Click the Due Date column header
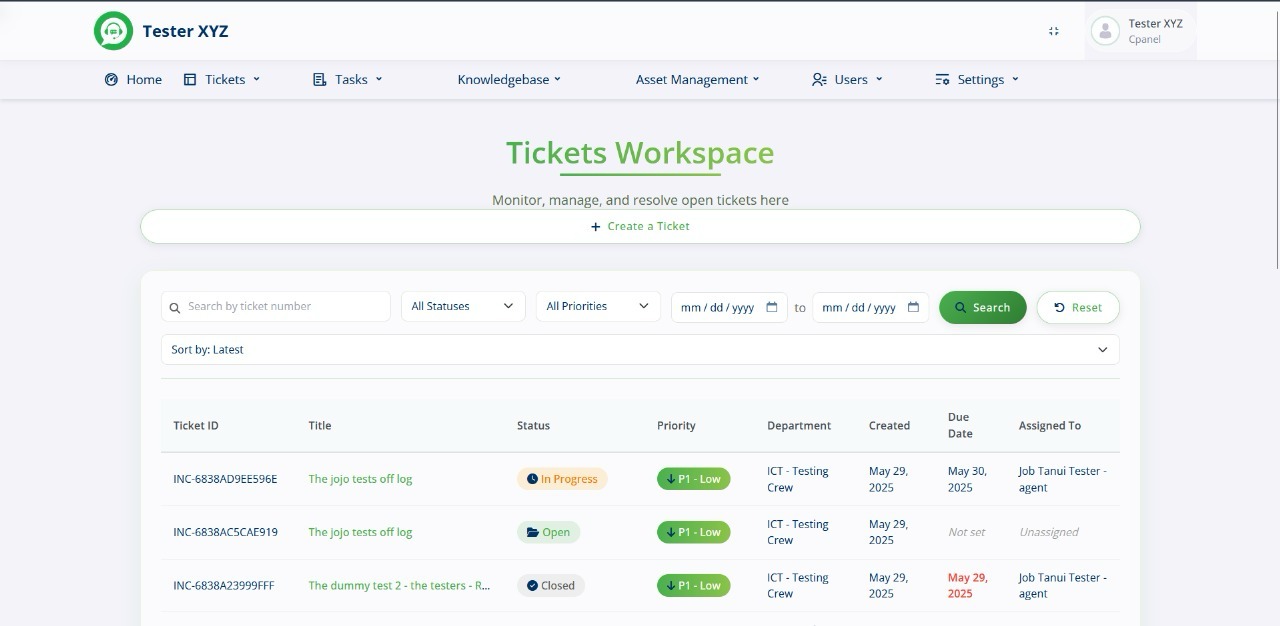Screen dimensions: 1280x626 click(960, 425)
